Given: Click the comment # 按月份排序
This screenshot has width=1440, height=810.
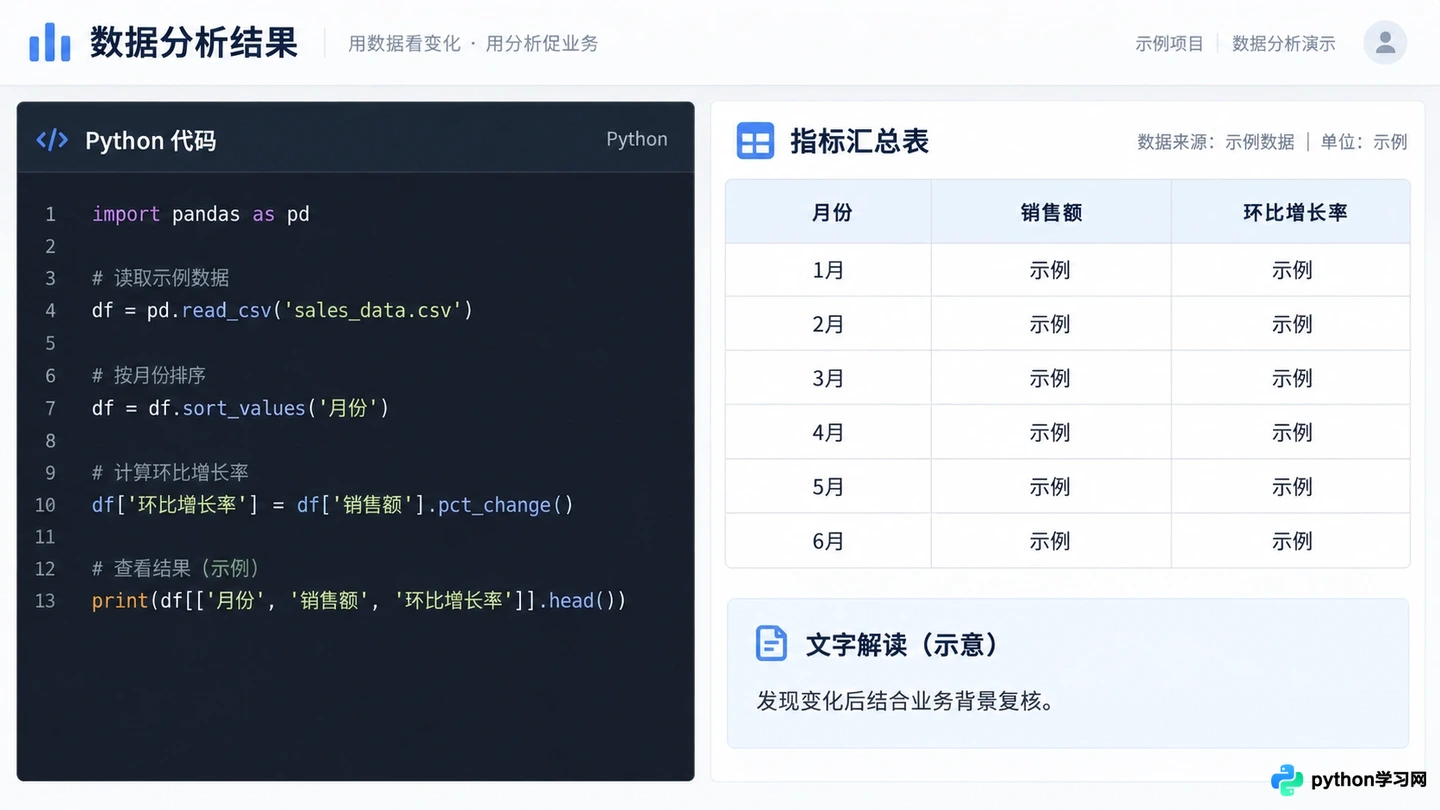Looking at the screenshot, I should point(149,375).
